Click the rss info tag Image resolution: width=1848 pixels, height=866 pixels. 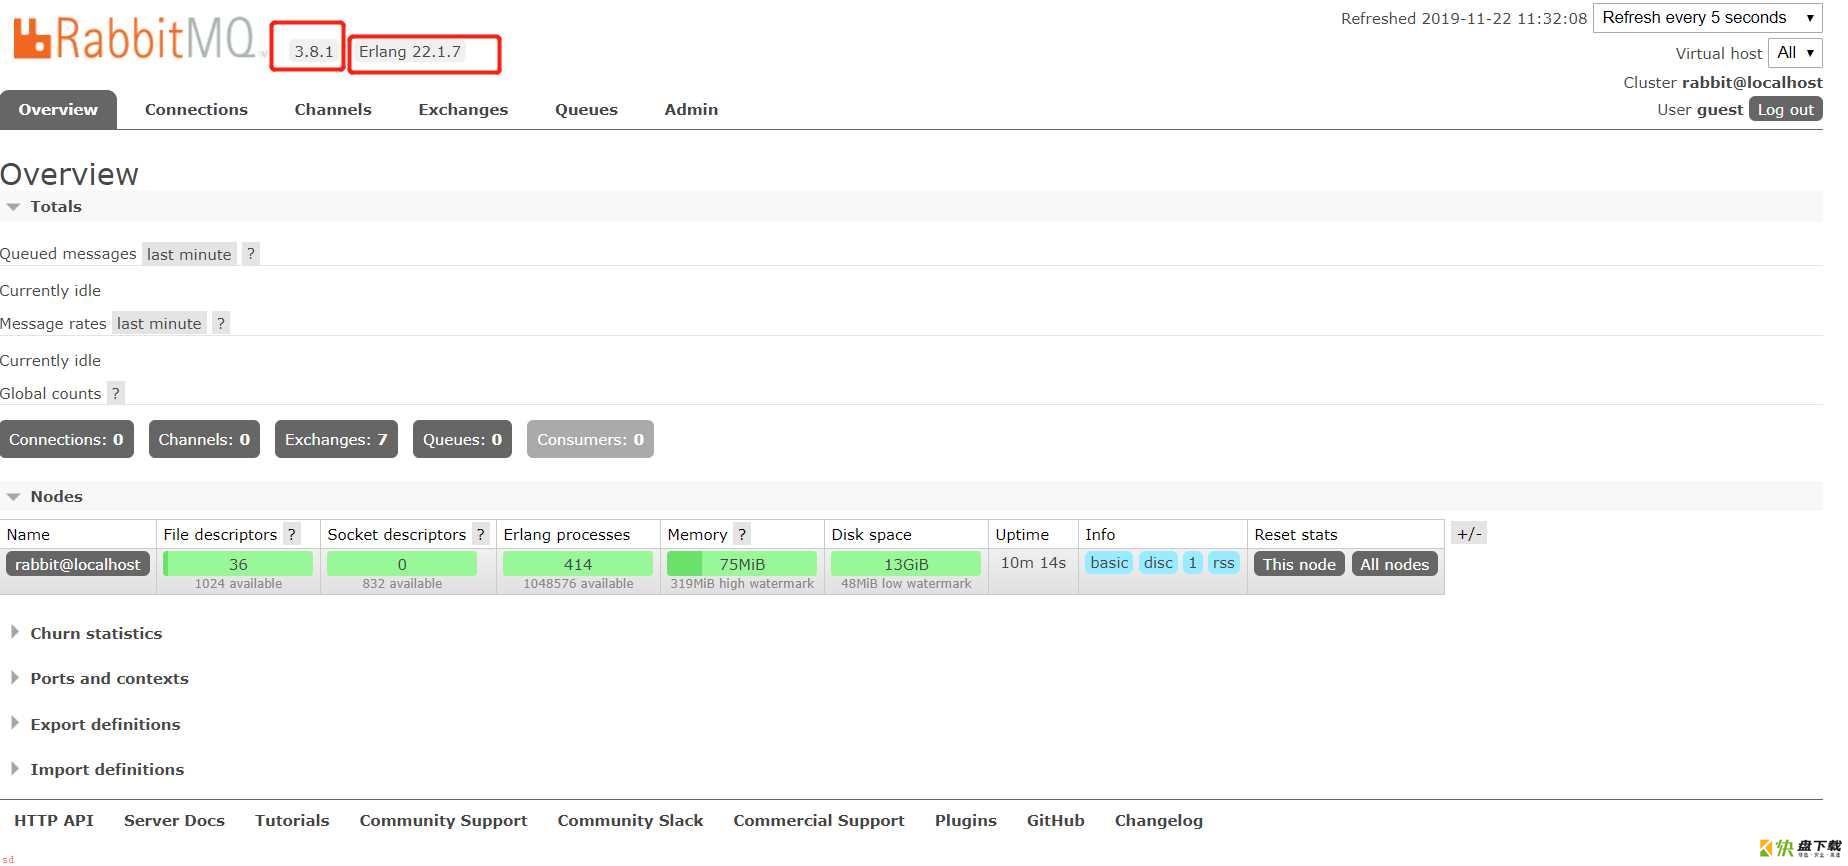[1223, 563]
